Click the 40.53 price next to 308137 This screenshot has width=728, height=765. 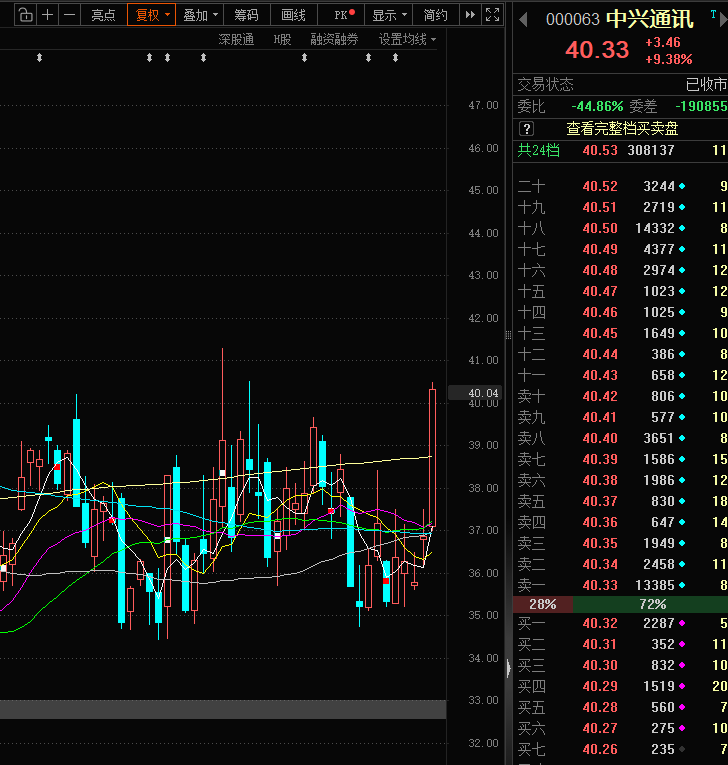tap(600, 150)
